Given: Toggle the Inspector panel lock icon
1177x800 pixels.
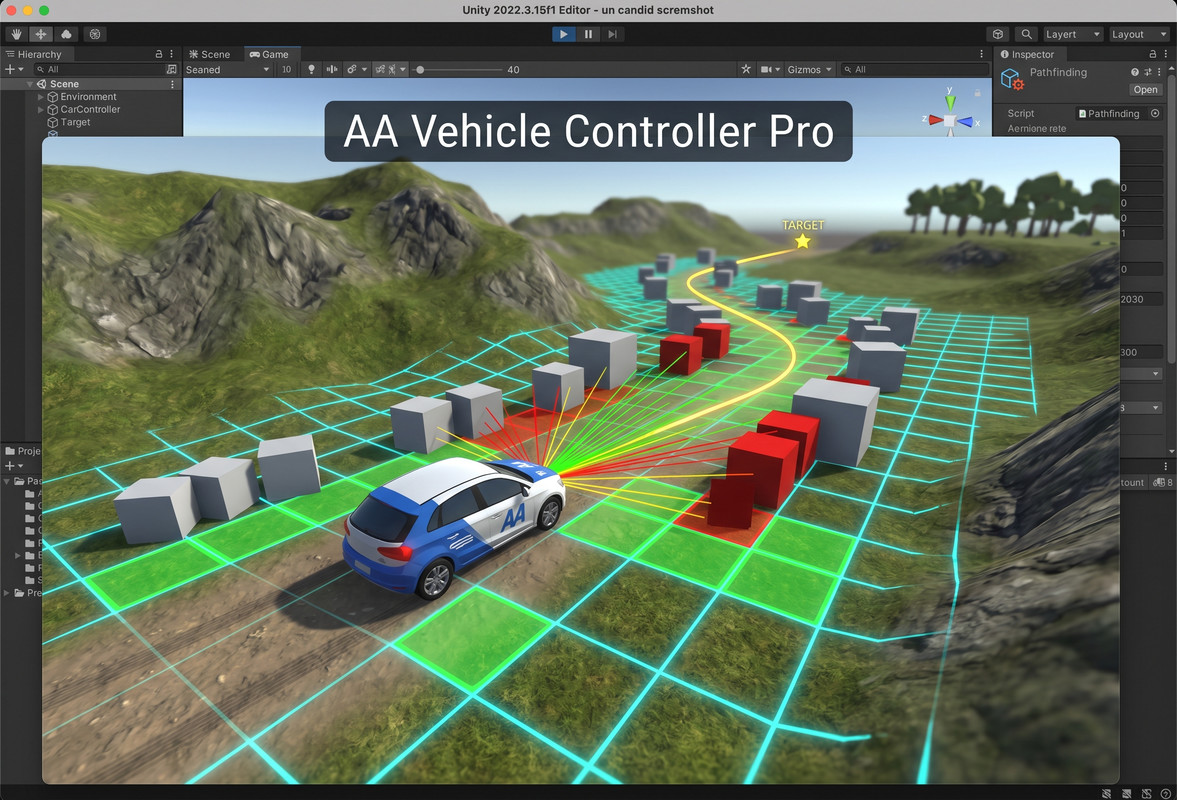Looking at the screenshot, I should pyautogui.click(x=1153, y=54).
